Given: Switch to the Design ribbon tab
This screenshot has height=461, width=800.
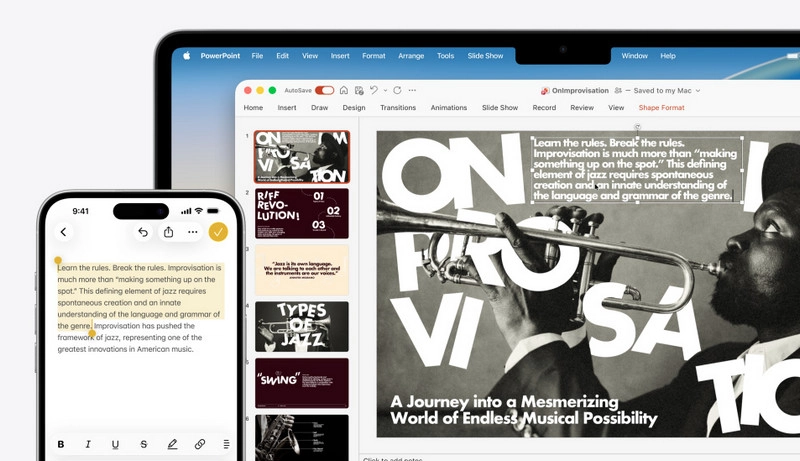Looking at the screenshot, I should [x=354, y=108].
